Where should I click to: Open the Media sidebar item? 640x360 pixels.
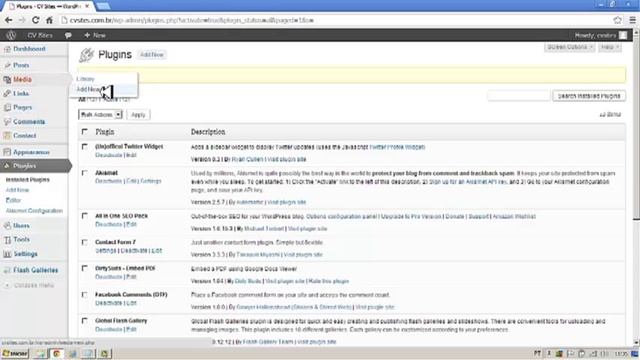tap(22, 80)
